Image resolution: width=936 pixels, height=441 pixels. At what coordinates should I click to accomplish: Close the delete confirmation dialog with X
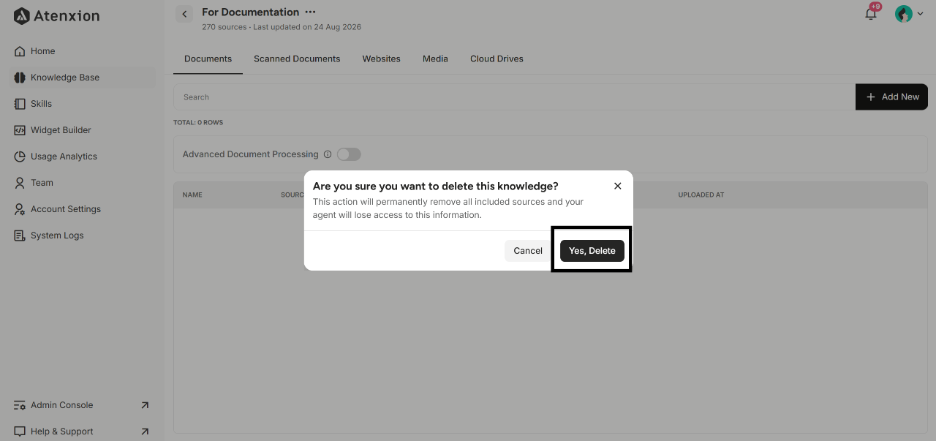pos(618,186)
